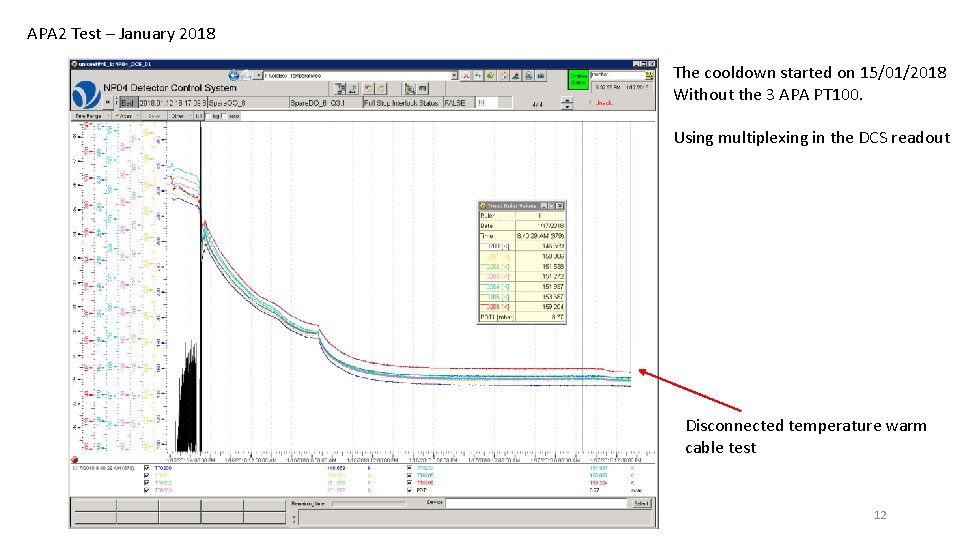The image size is (960, 540).
Task: Click the printer toolbar icon
Action: (x=528, y=76)
